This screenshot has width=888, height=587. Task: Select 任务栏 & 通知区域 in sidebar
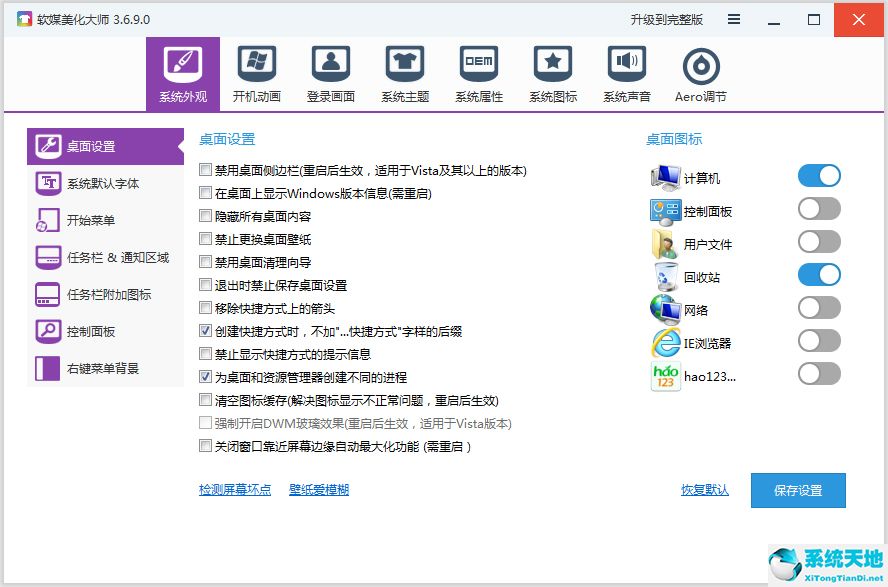(x=117, y=257)
